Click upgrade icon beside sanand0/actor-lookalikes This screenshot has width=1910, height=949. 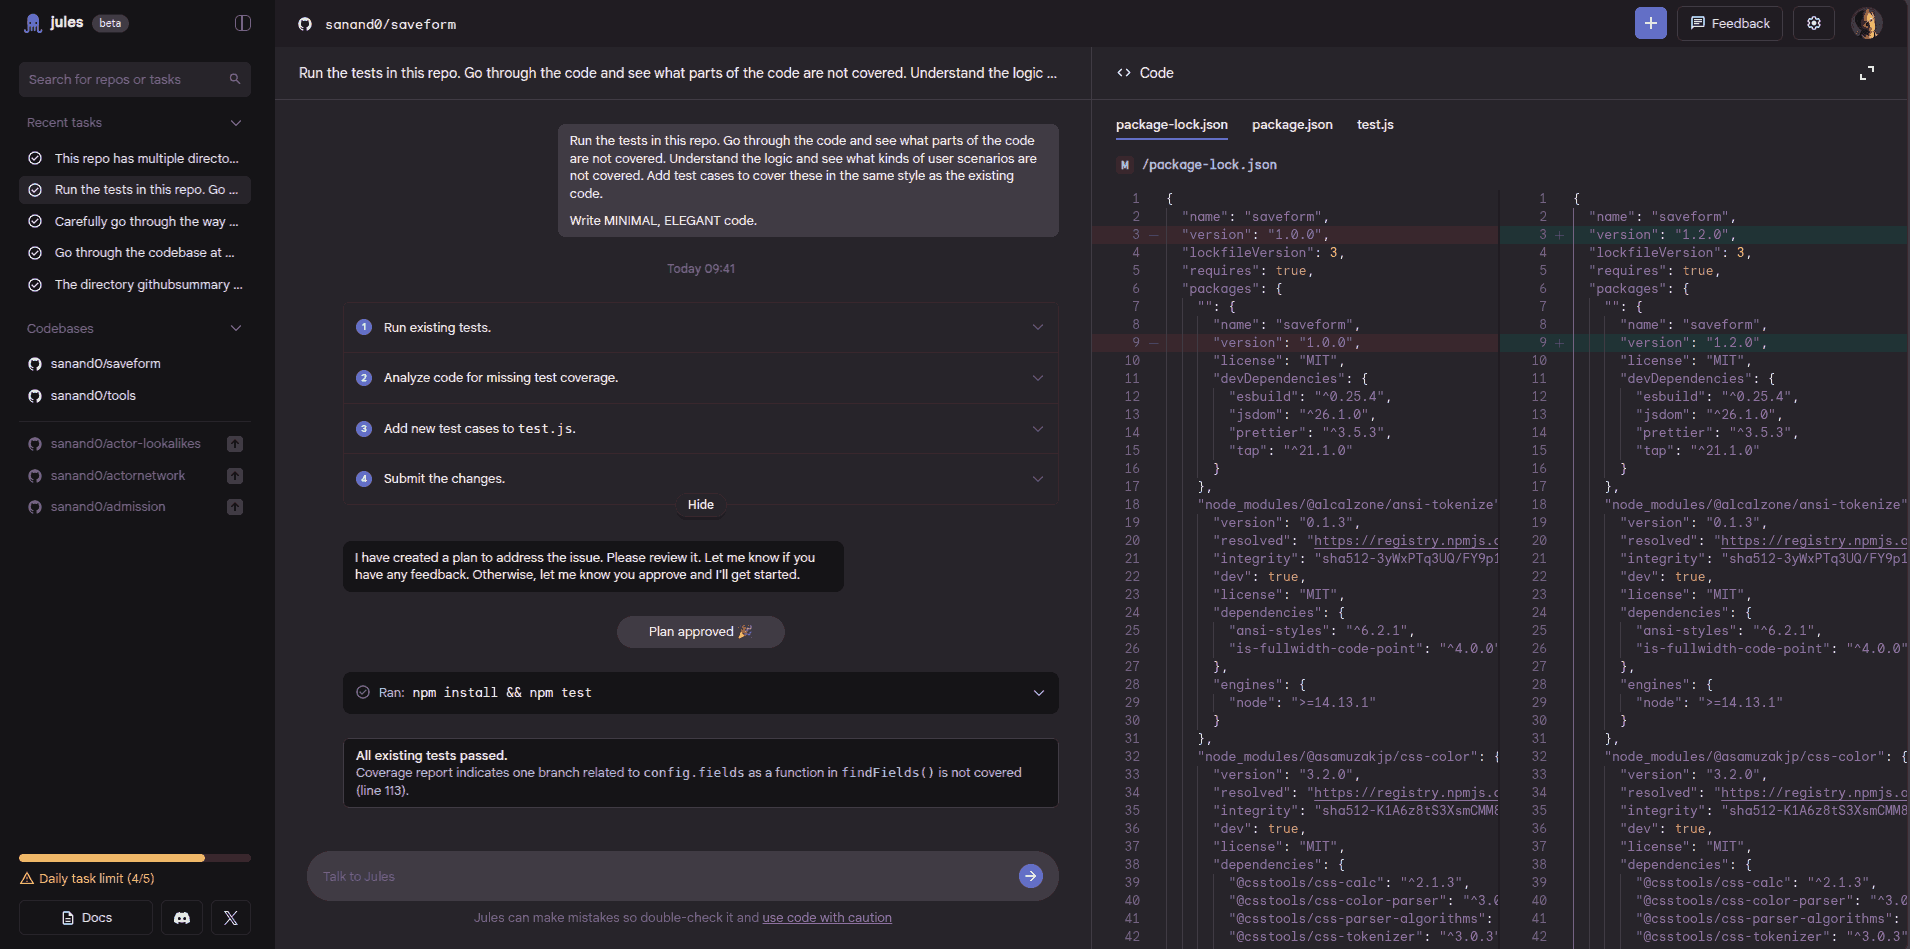pyautogui.click(x=235, y=444)
